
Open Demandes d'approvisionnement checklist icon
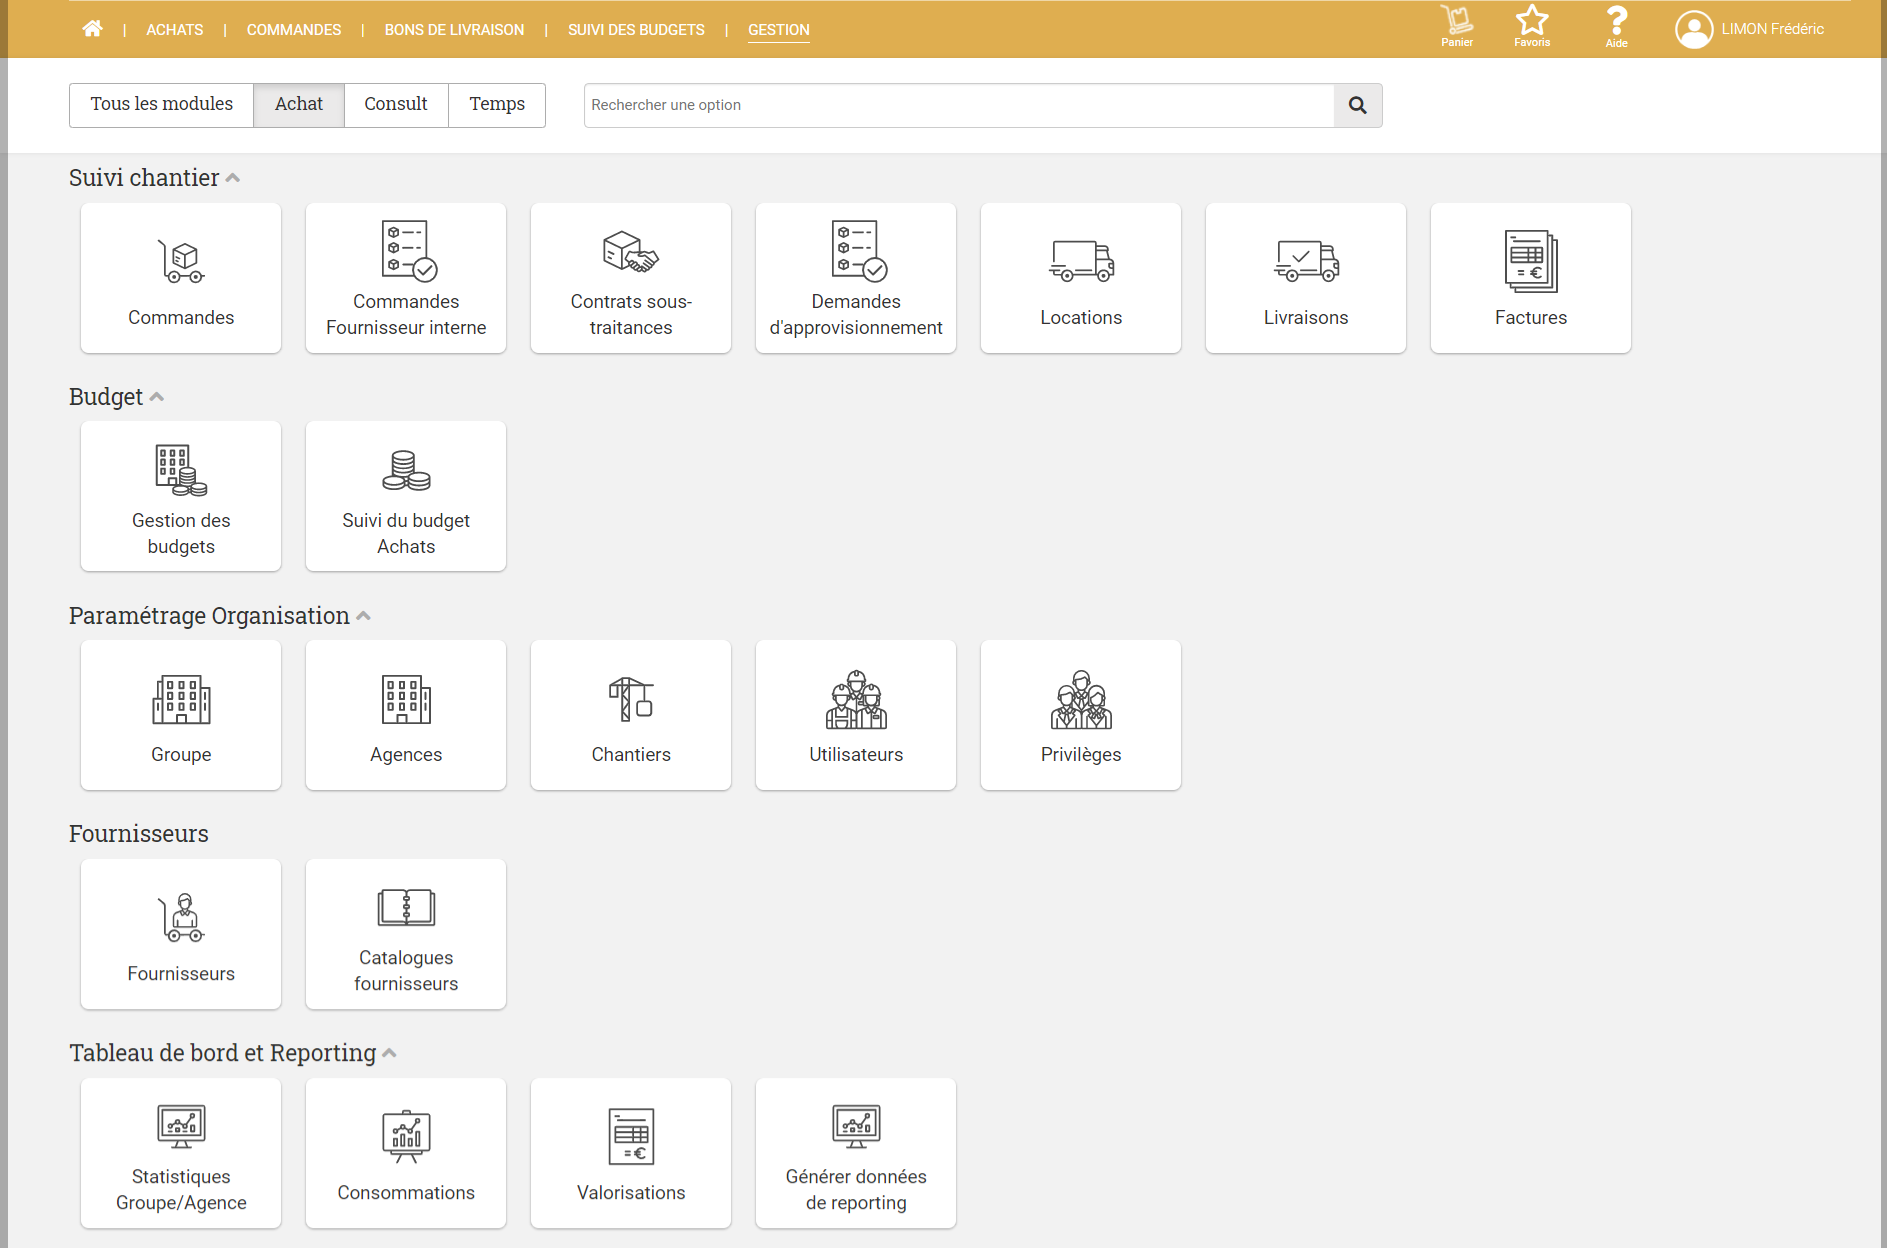(859, 251)
